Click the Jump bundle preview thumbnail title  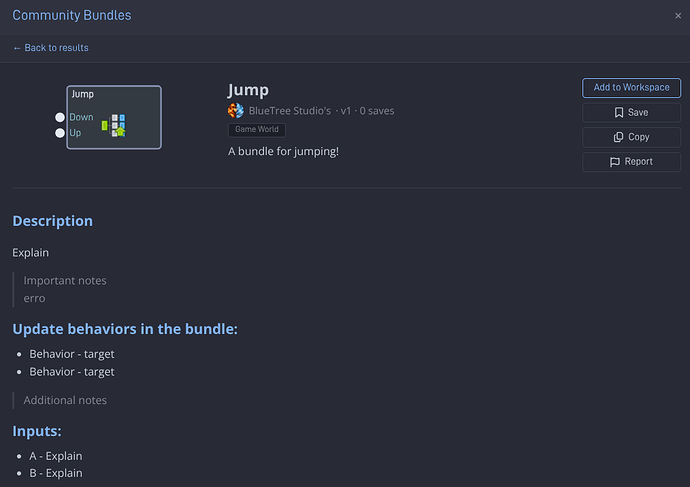(83, 94)
